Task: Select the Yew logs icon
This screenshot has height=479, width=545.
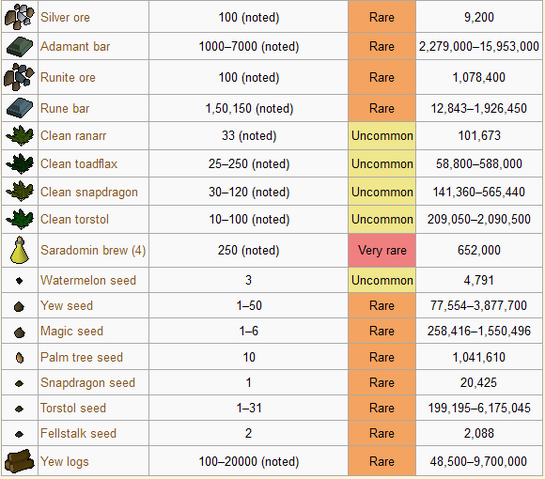Action: point(19,461)
